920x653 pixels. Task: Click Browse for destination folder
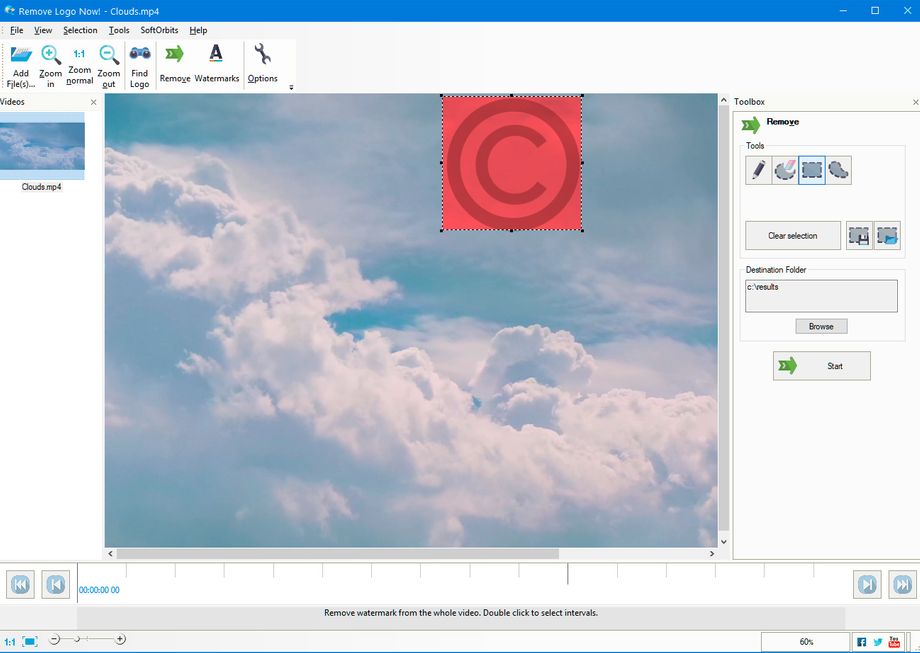pyautogui.click(x=821, y=326)
